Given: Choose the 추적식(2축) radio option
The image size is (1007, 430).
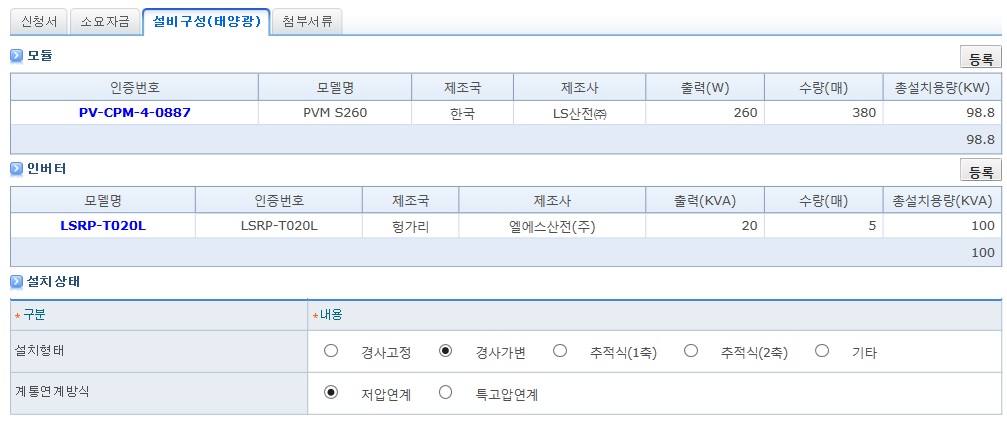Looking at the screenshot, I should point(691,351).
